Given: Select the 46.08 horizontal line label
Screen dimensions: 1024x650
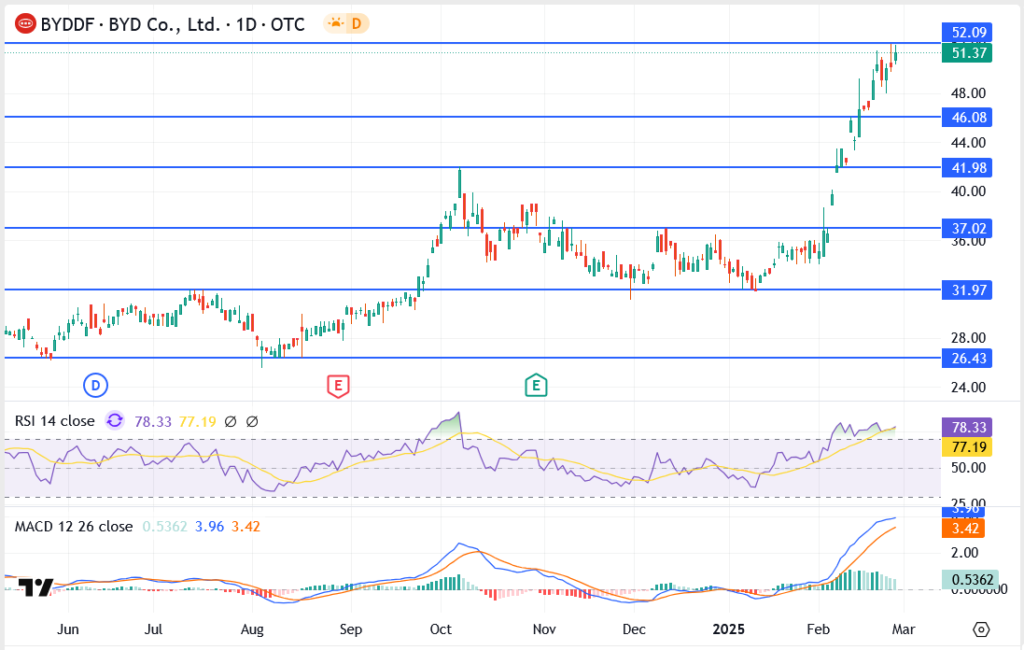Looking at the screenshot, I should [966, 118].
